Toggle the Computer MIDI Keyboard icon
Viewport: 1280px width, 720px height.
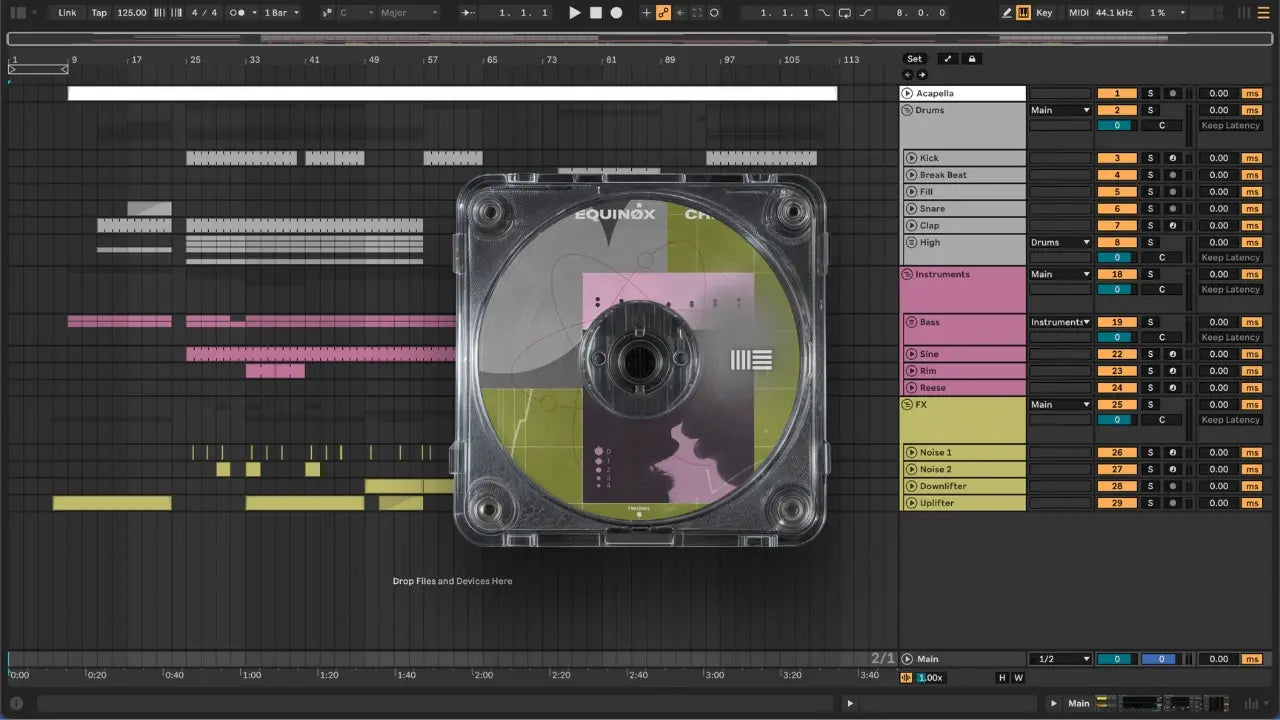coord(1023,13)
